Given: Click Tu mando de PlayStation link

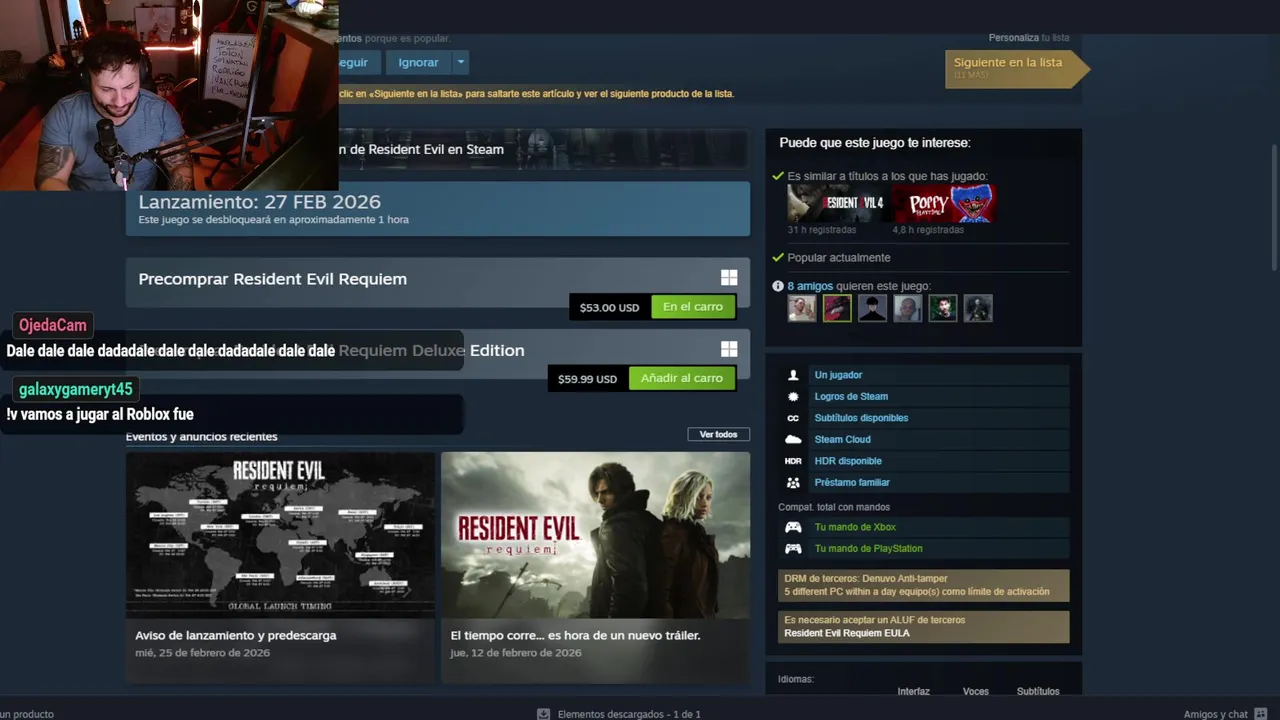Looking at the screenshot, I should pos(868,548).
